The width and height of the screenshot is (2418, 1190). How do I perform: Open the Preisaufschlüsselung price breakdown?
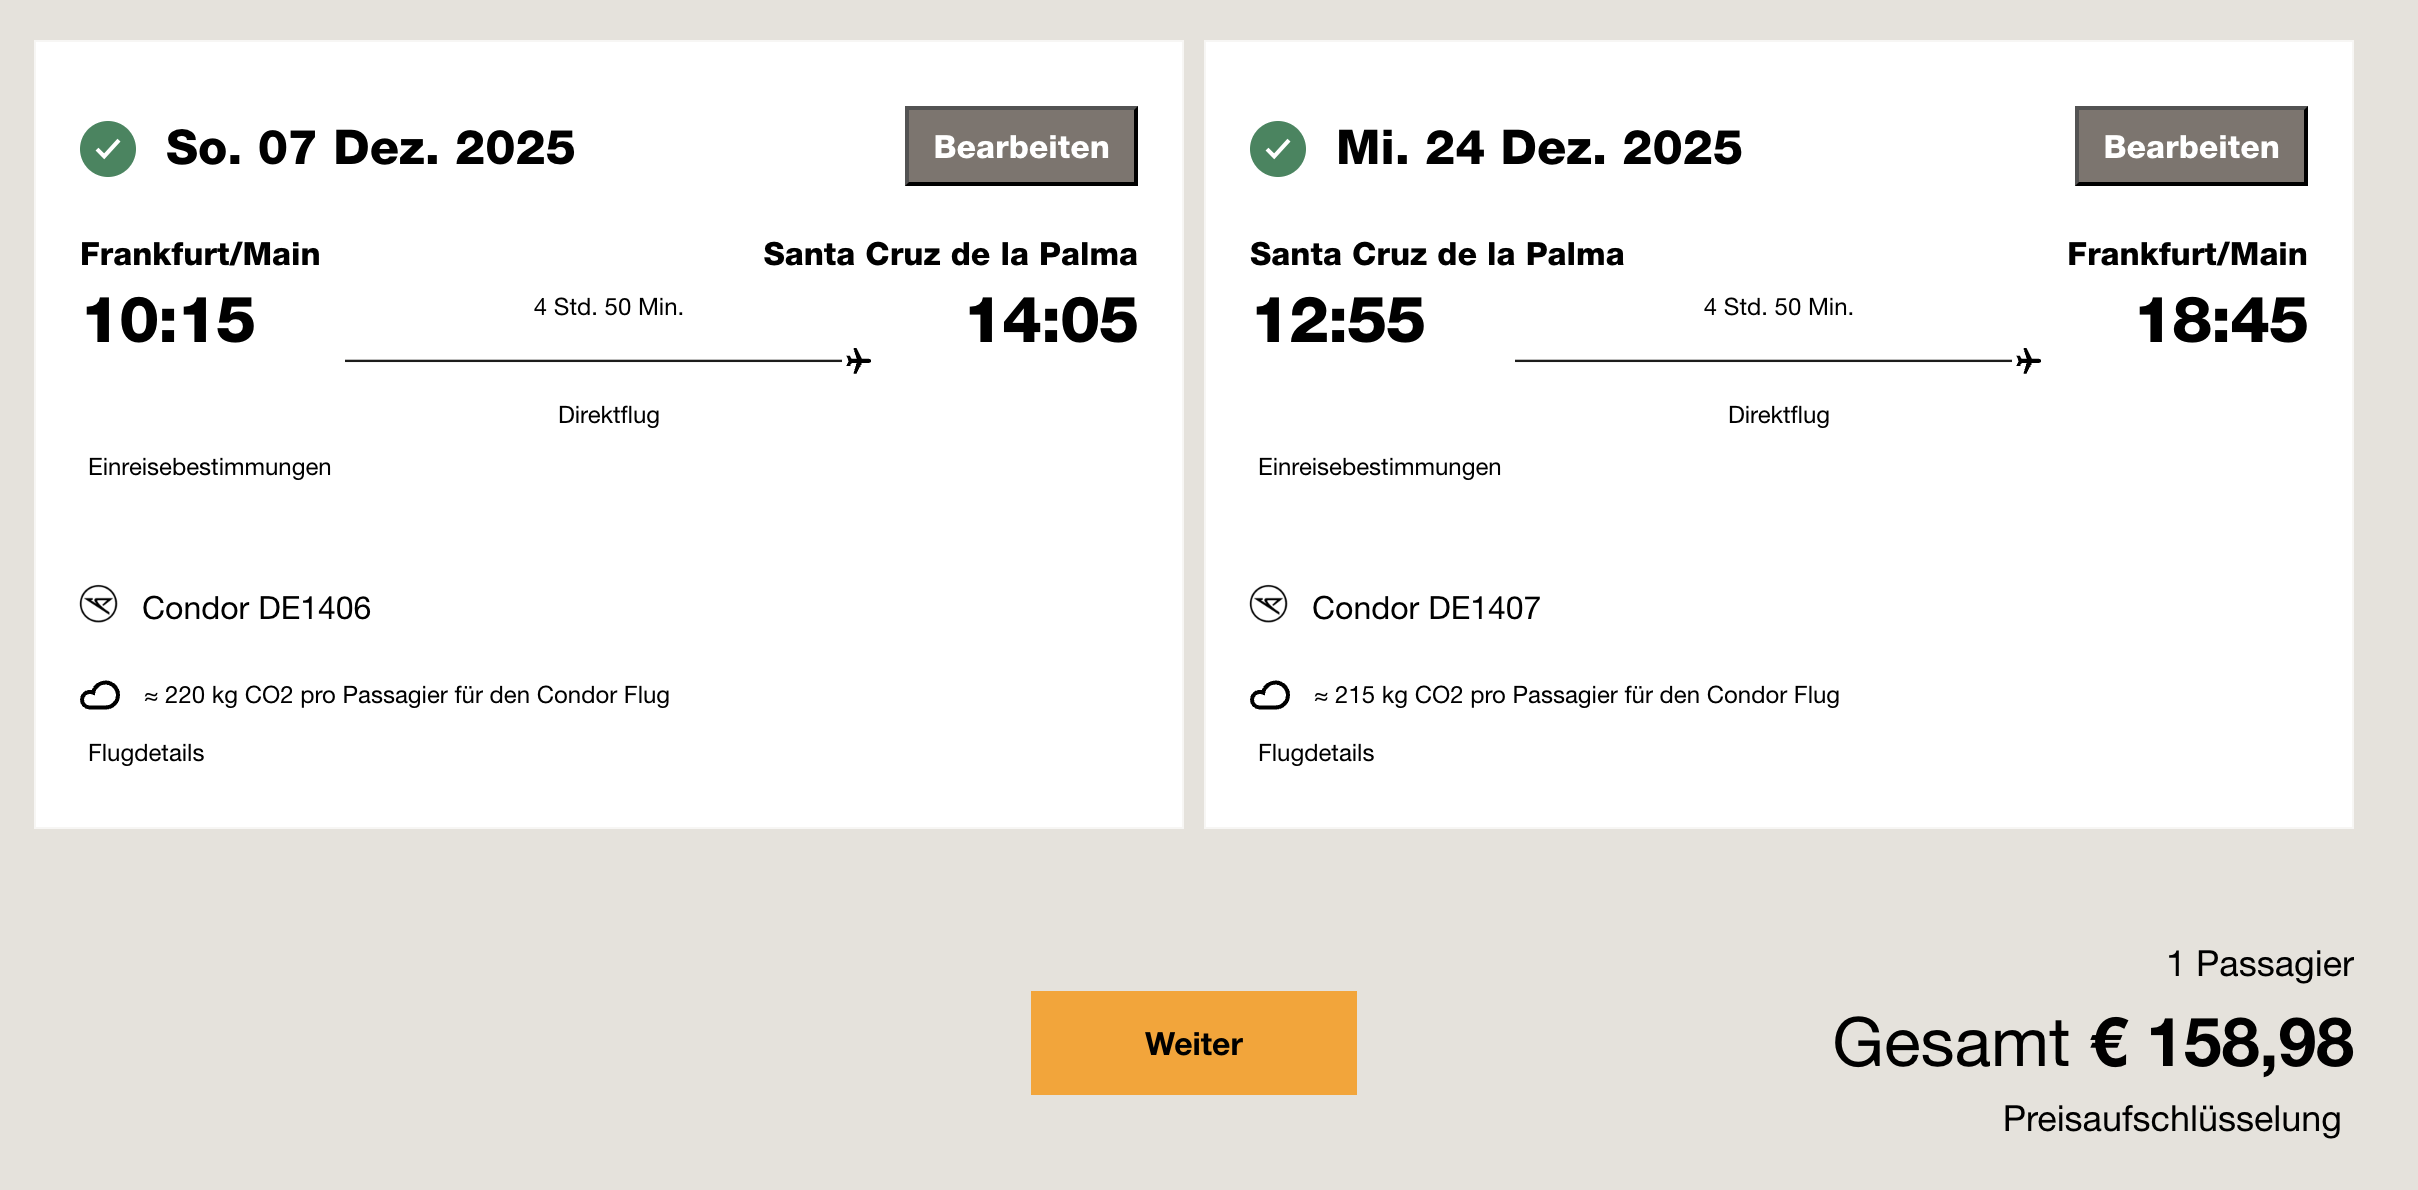(2171, 1119)
